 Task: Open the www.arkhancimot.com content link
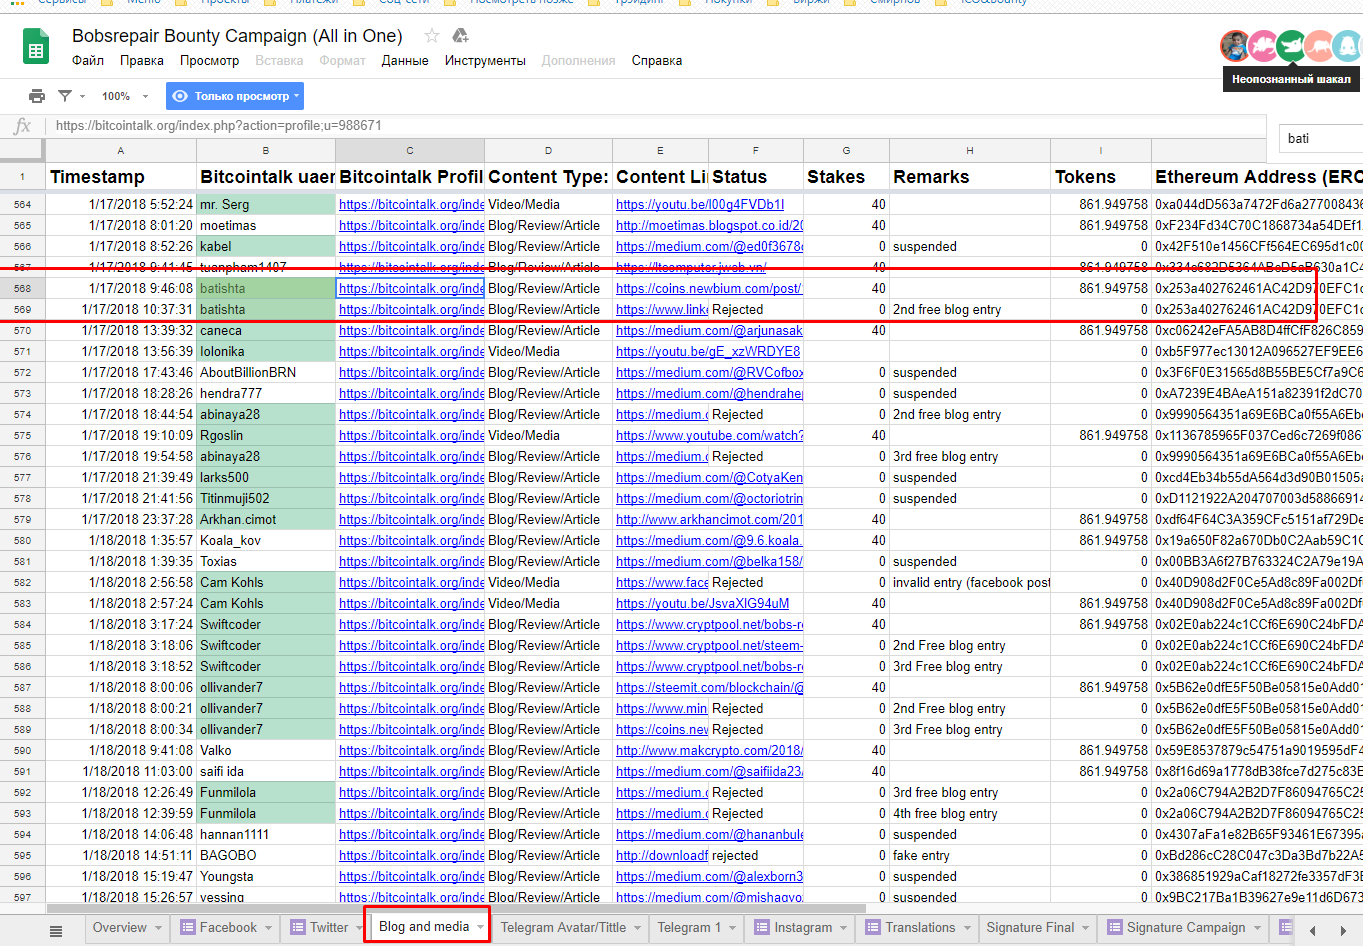pos(709,519)
